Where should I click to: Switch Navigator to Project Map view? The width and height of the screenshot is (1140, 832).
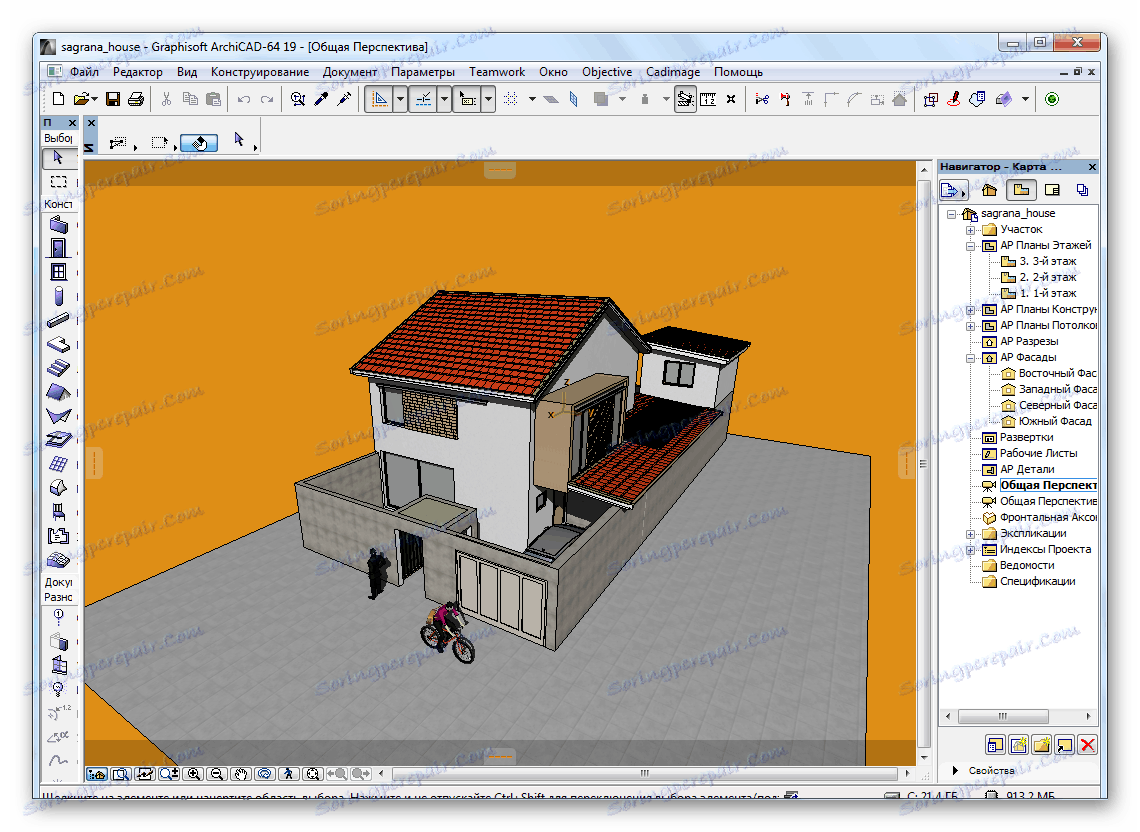click(990, 191)
